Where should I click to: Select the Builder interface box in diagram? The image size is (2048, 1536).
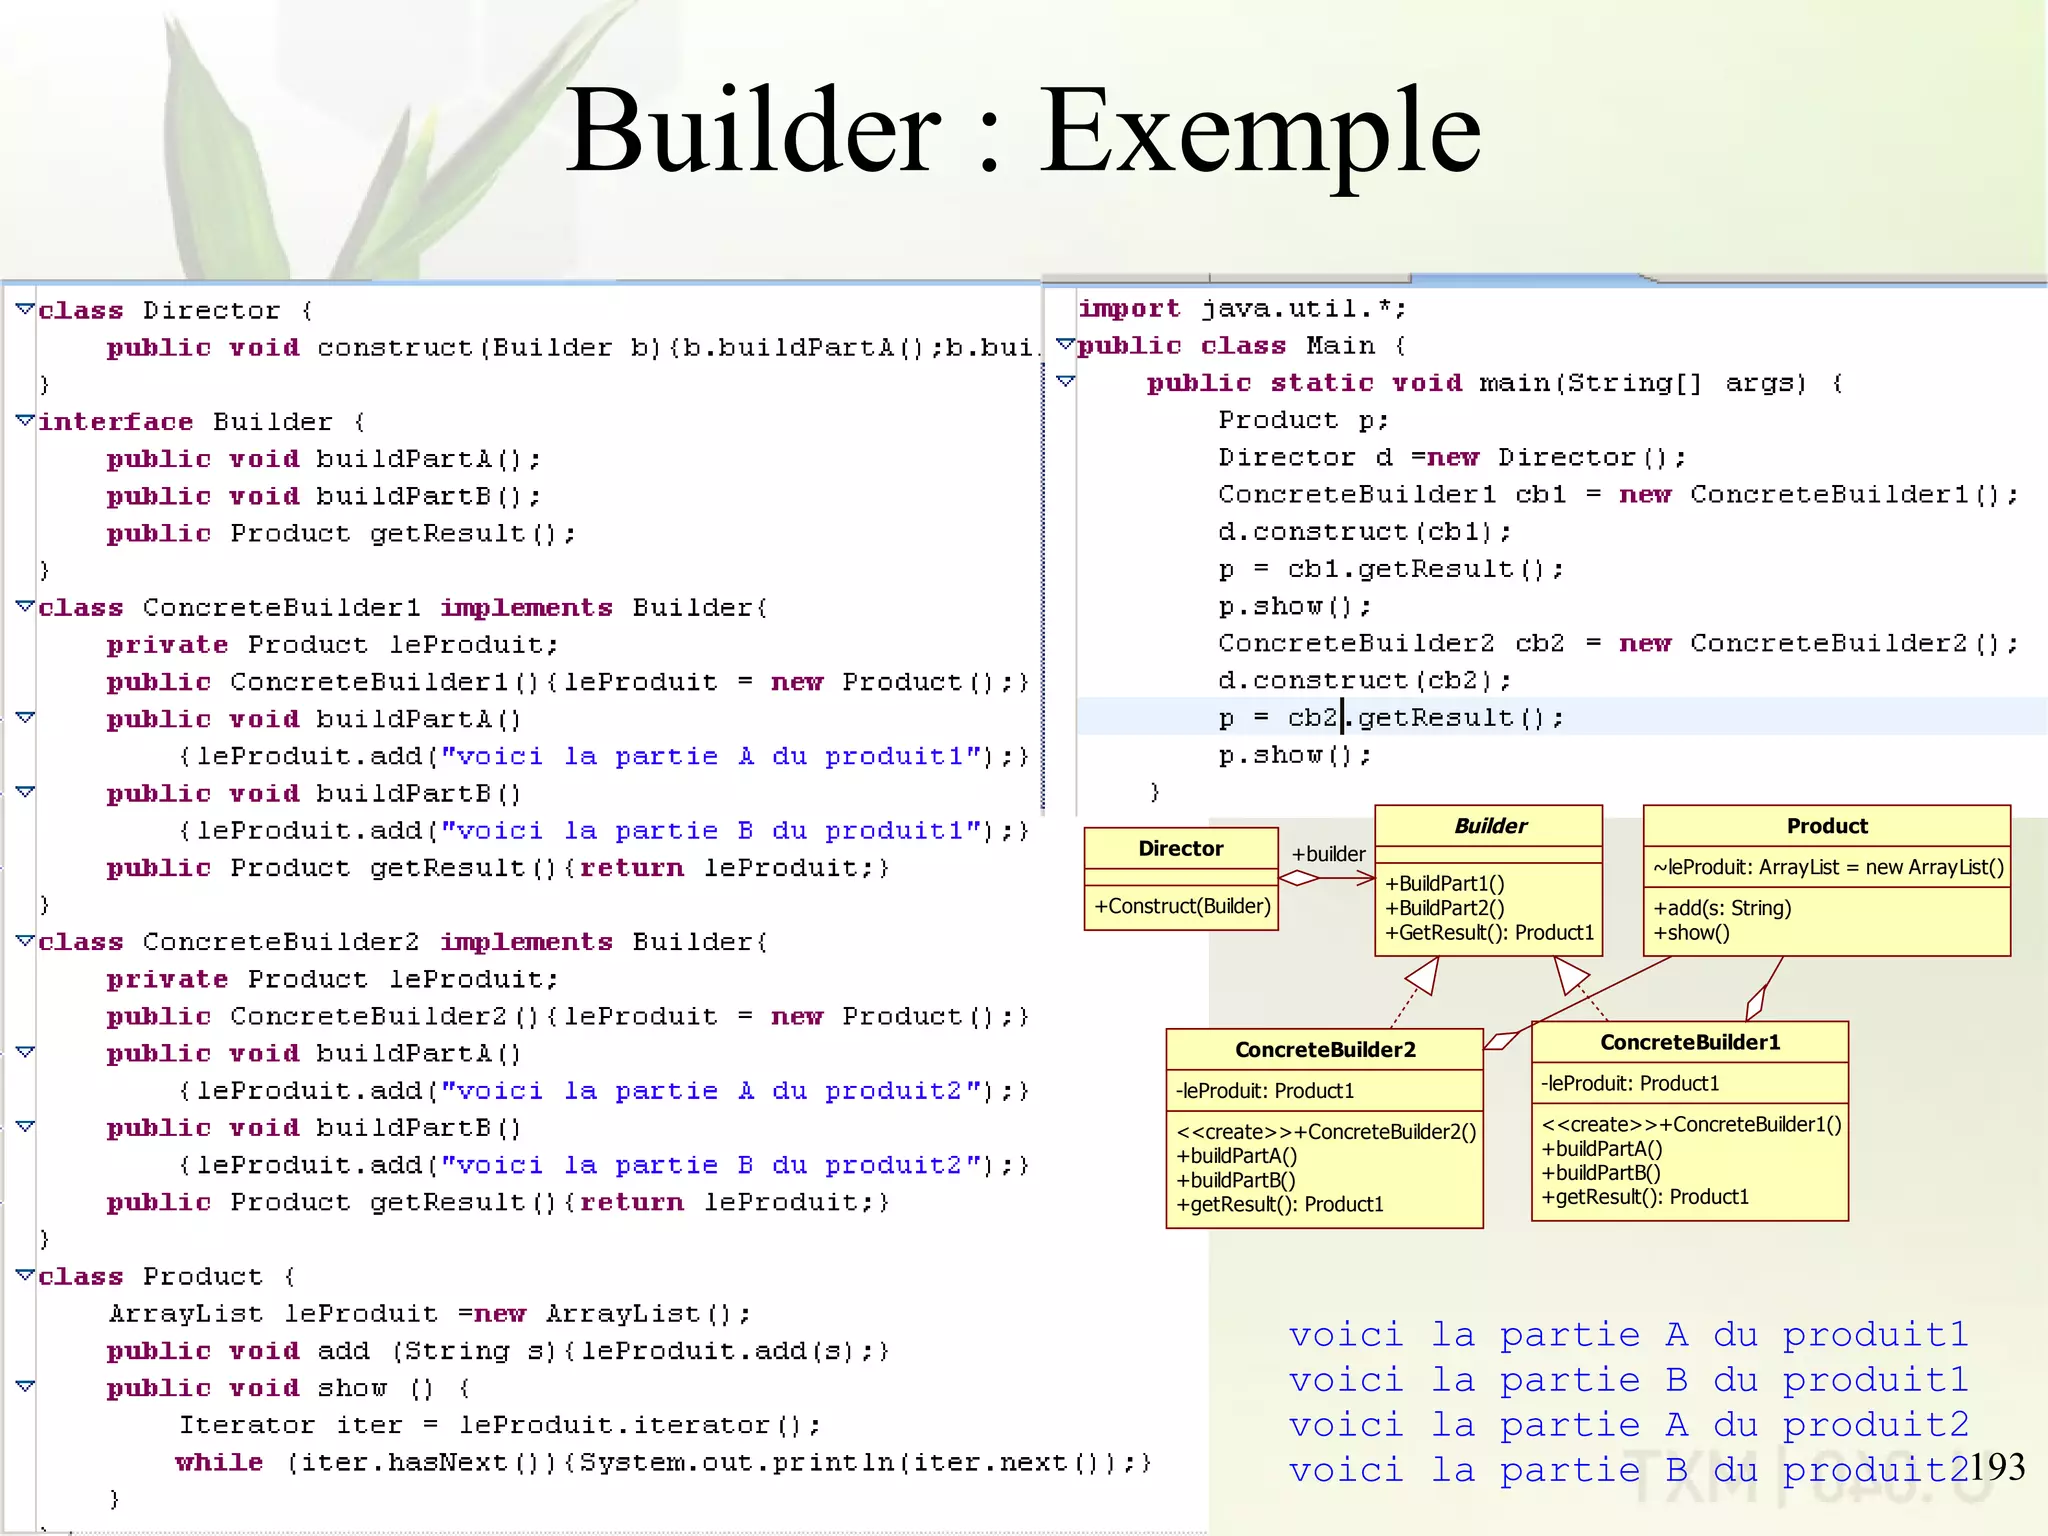point(1489,826)
